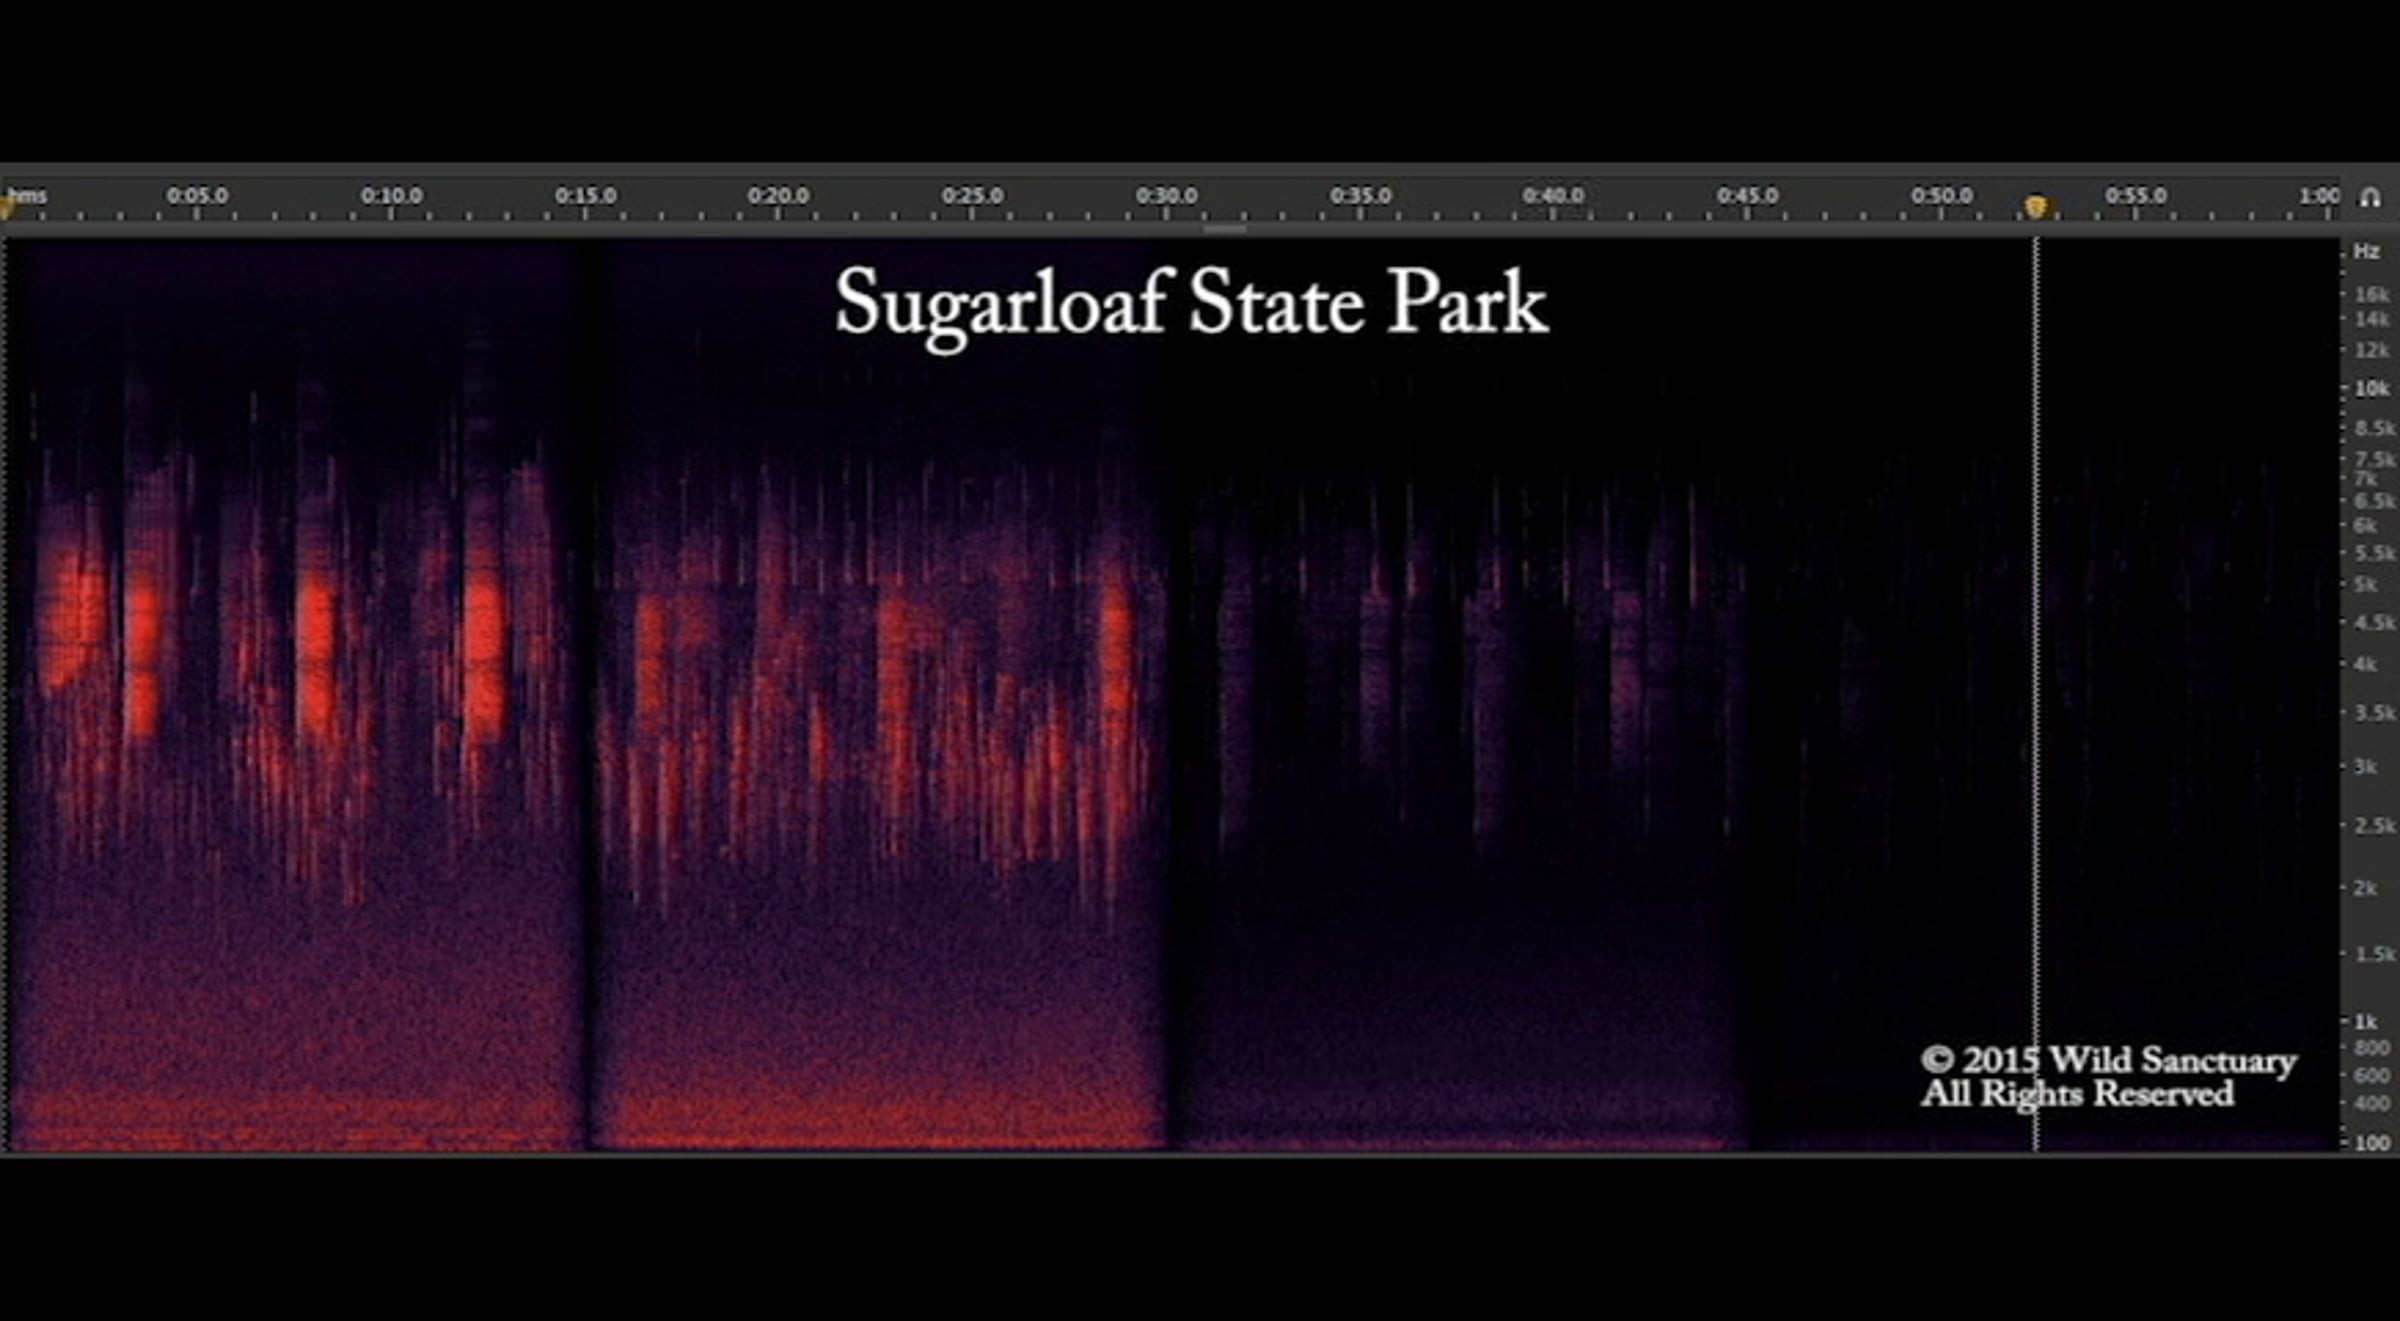The height and width of the screenshot is (1321, 2400).
Task: Click the yellow playhead marker on the ruler
Action: point(2035,206)
